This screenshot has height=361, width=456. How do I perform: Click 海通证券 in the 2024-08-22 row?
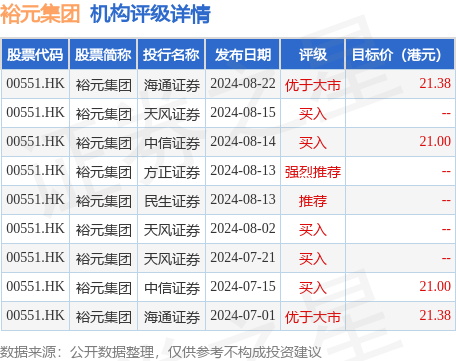tap(172, 85)
